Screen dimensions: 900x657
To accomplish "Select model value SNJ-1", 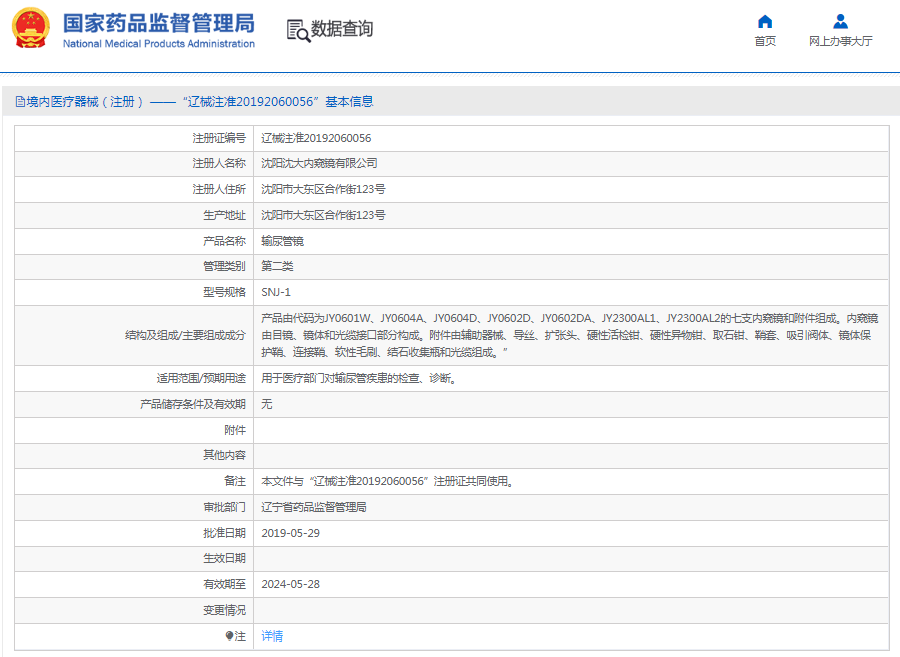I will [276, 292].
